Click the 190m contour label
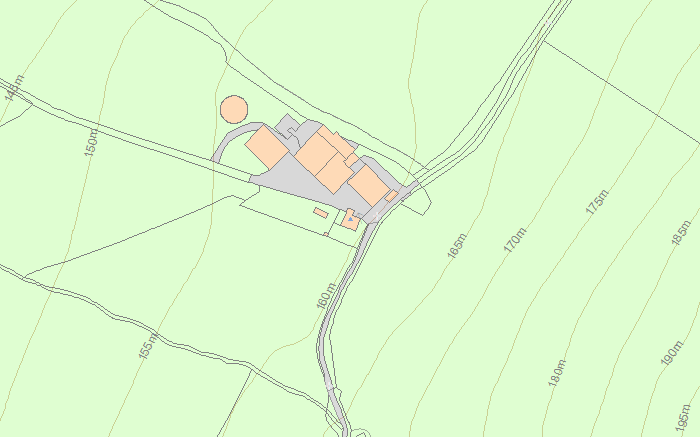The image size is (700, 437). (671, 353)
